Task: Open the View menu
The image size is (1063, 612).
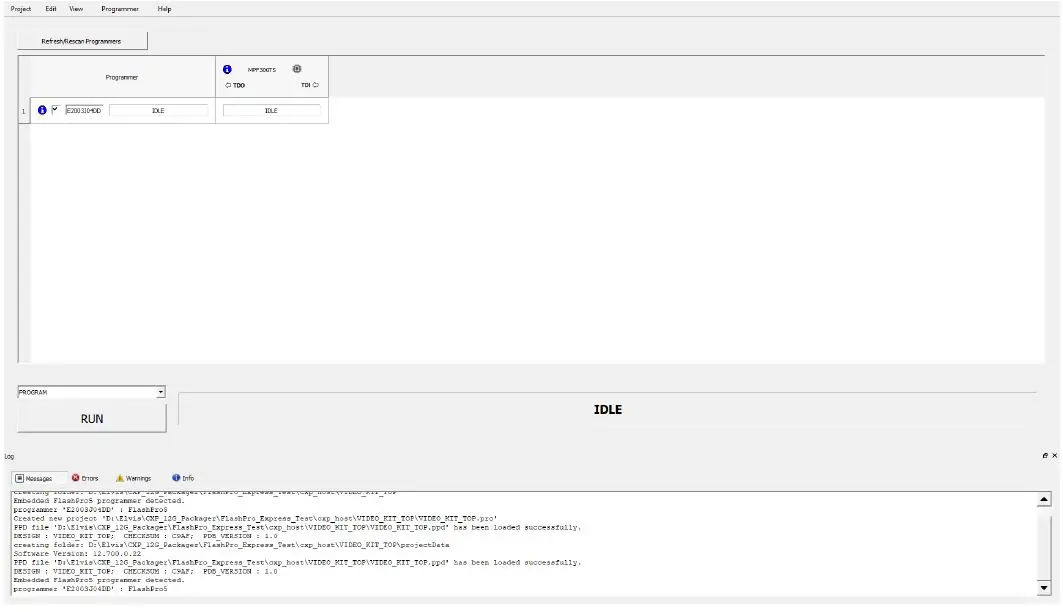Action: (76, 9)
